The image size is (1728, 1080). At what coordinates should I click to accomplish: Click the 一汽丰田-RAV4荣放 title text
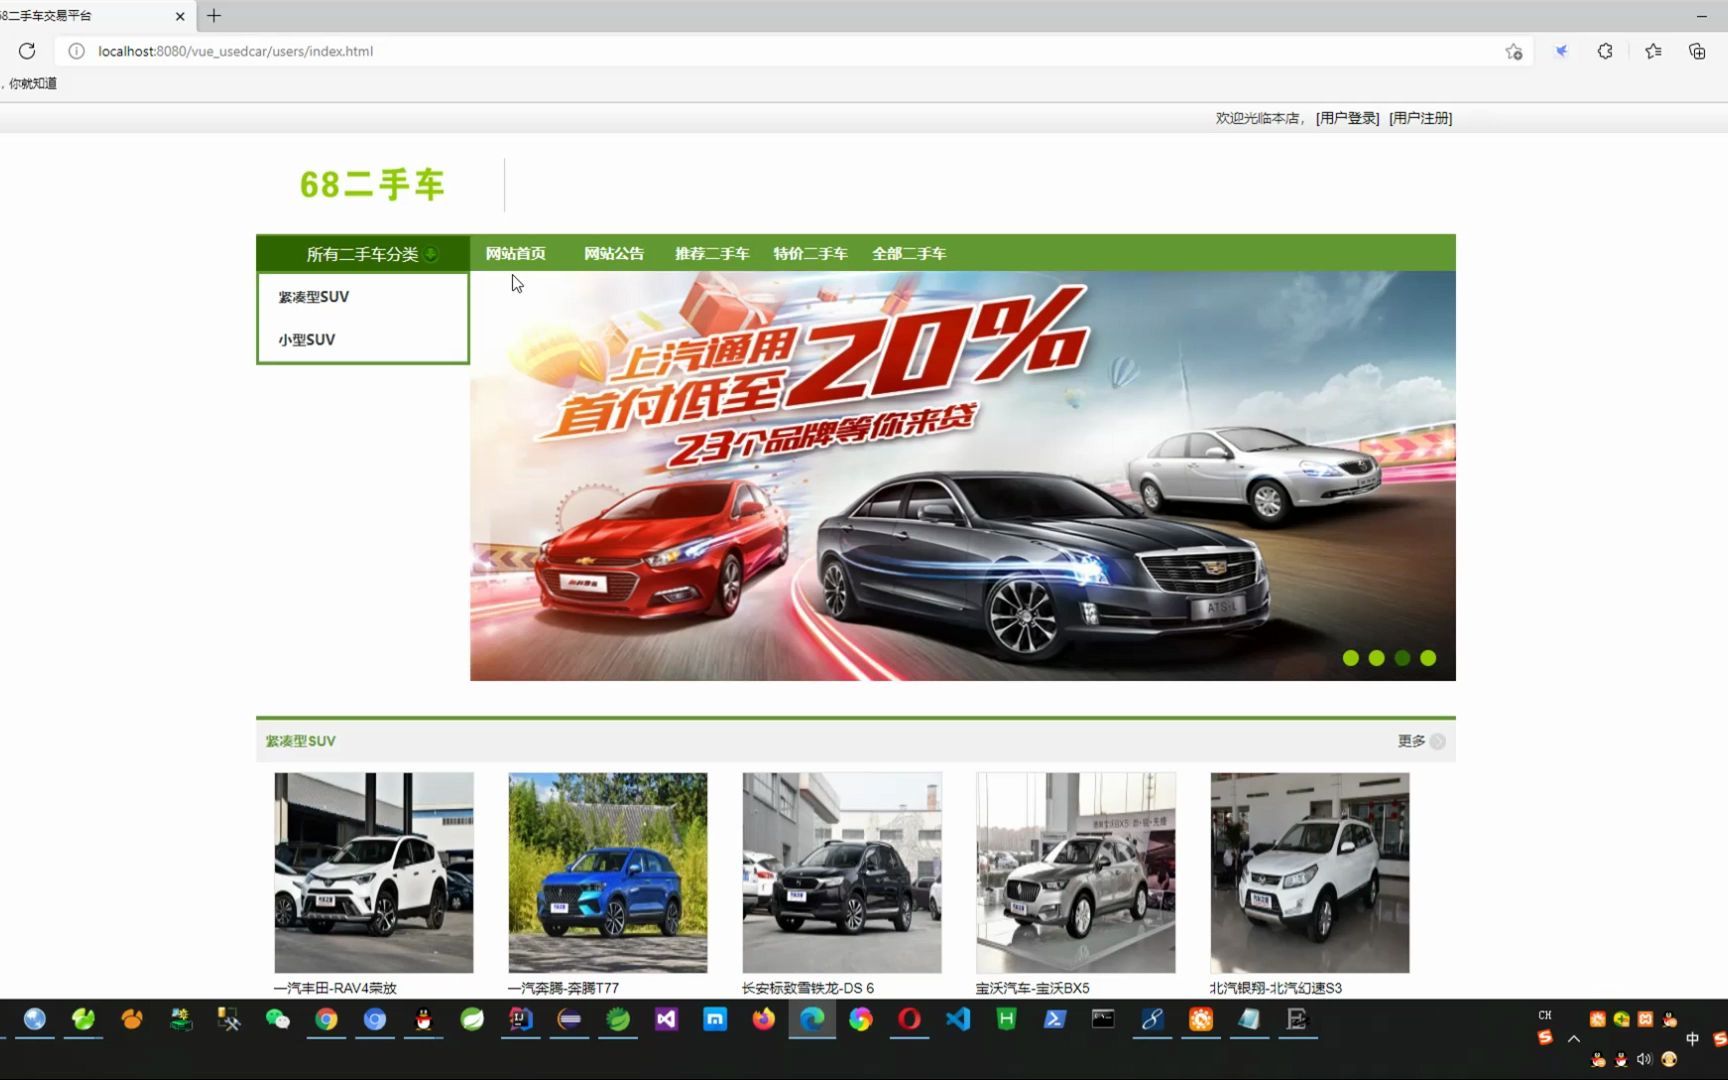coord(335,988)
